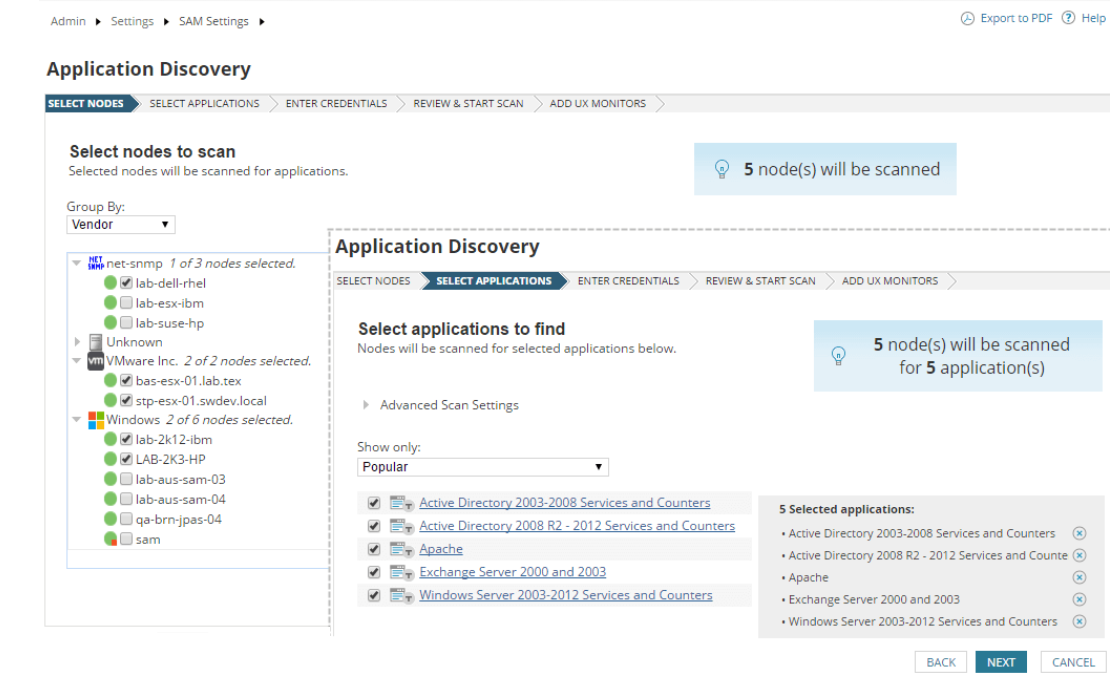Click the net-snmp vendor icon
1110x683 pixels.
pos(96,263)
